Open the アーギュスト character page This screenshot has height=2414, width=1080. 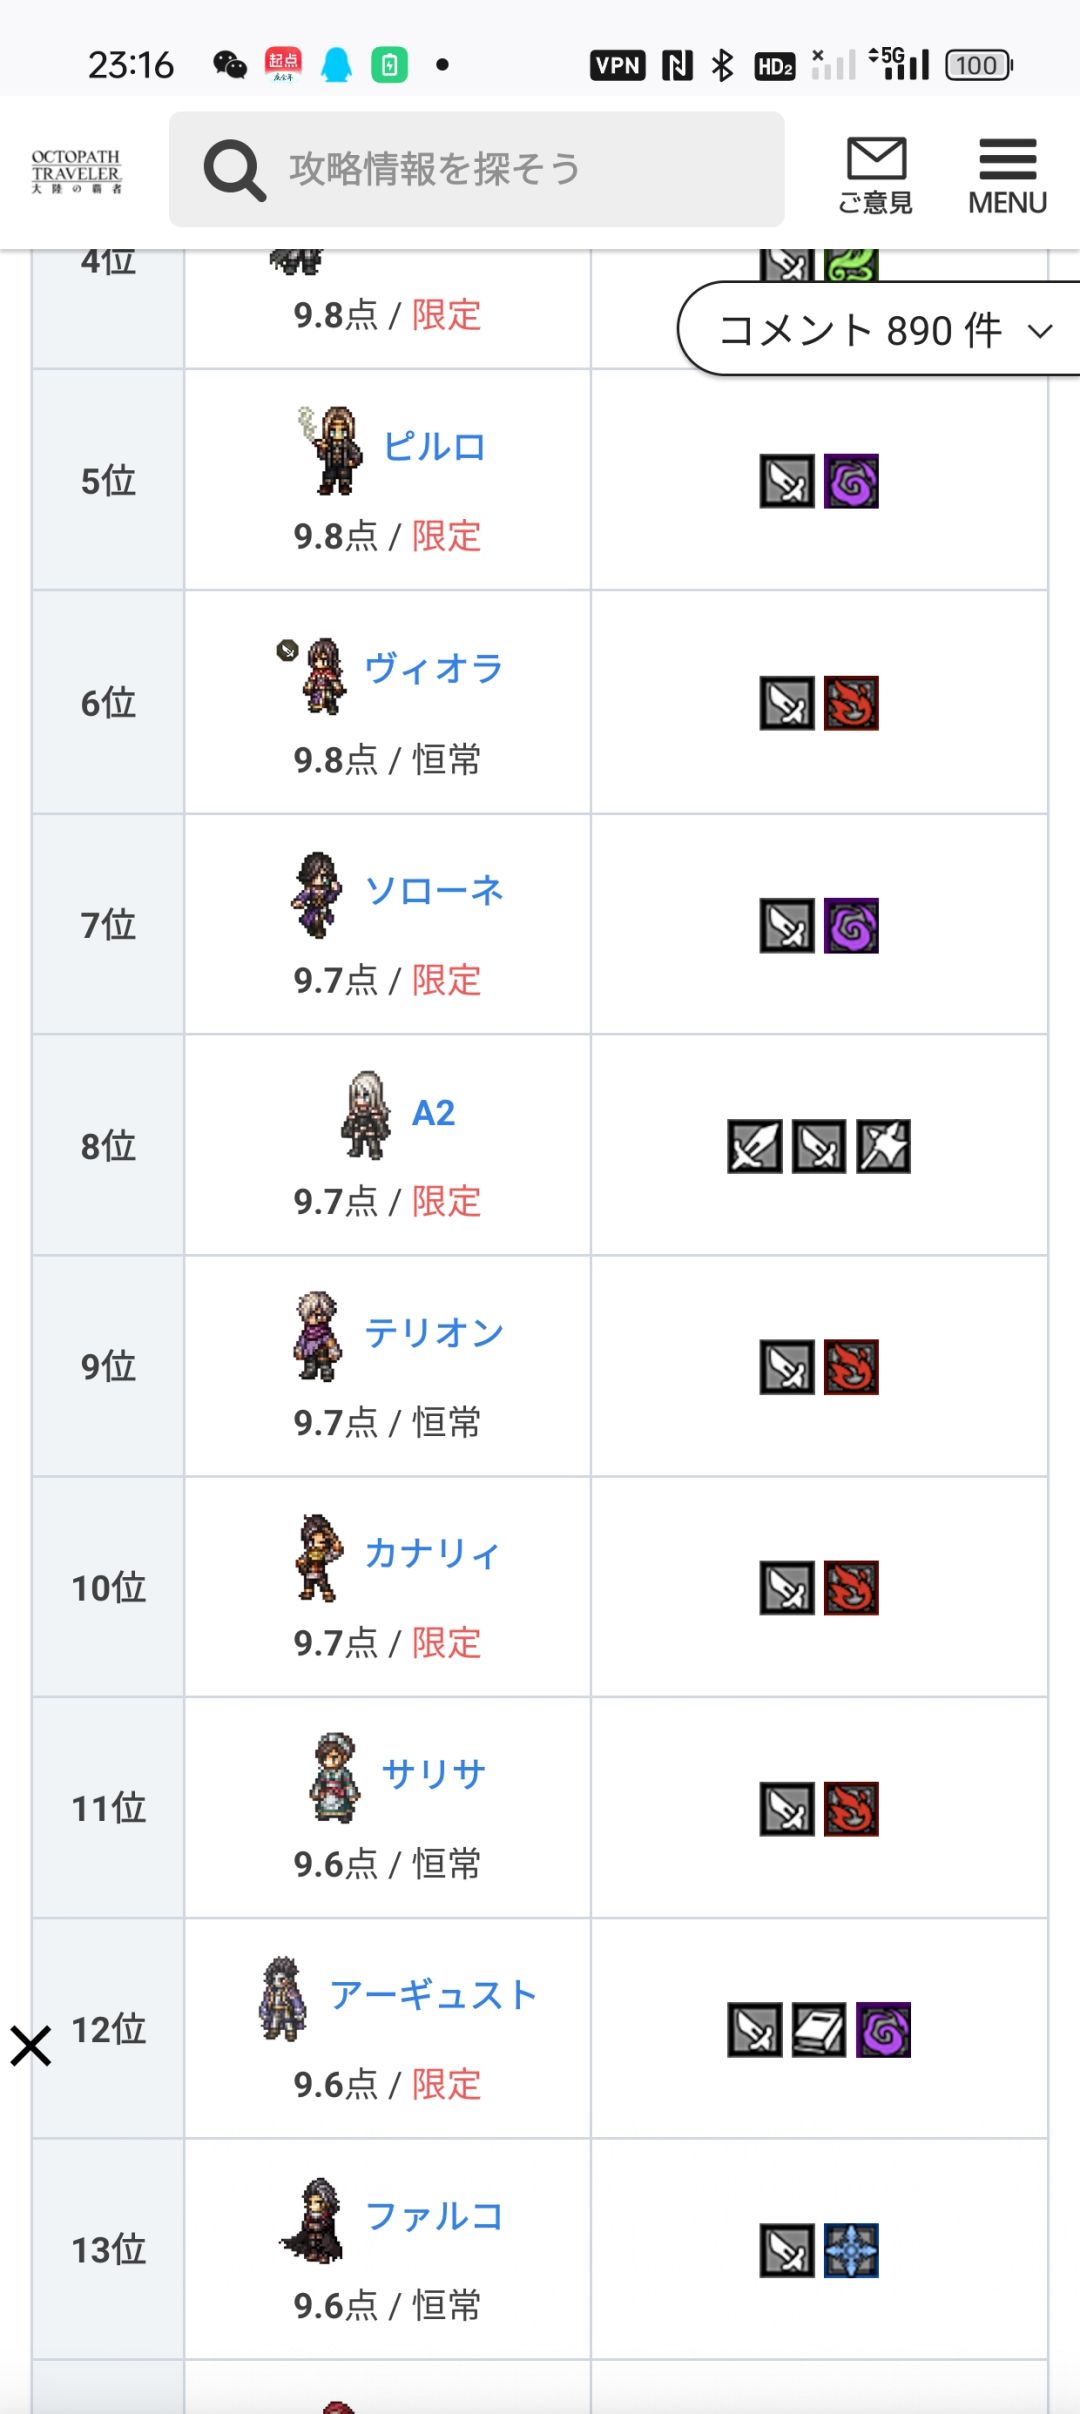tap(433, 1995)
